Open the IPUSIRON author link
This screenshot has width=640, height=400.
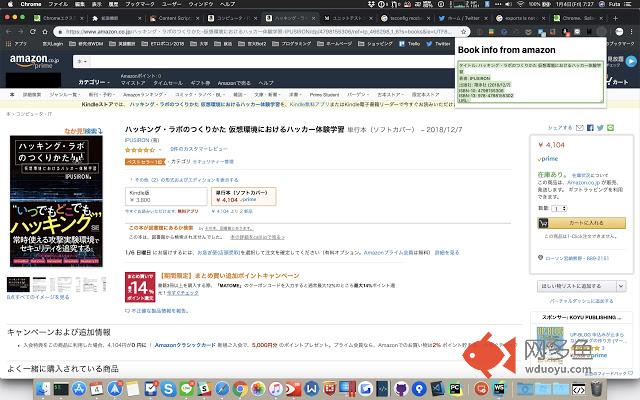click(138, 140)
